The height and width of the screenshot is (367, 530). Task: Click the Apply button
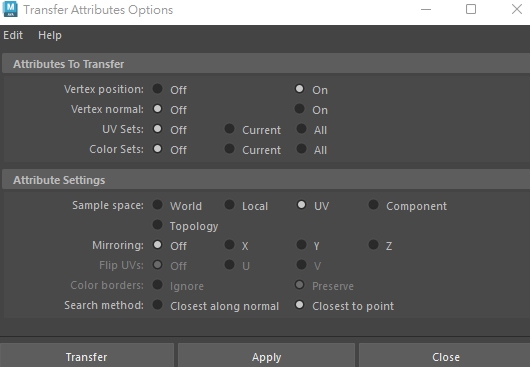click(266, 357)
